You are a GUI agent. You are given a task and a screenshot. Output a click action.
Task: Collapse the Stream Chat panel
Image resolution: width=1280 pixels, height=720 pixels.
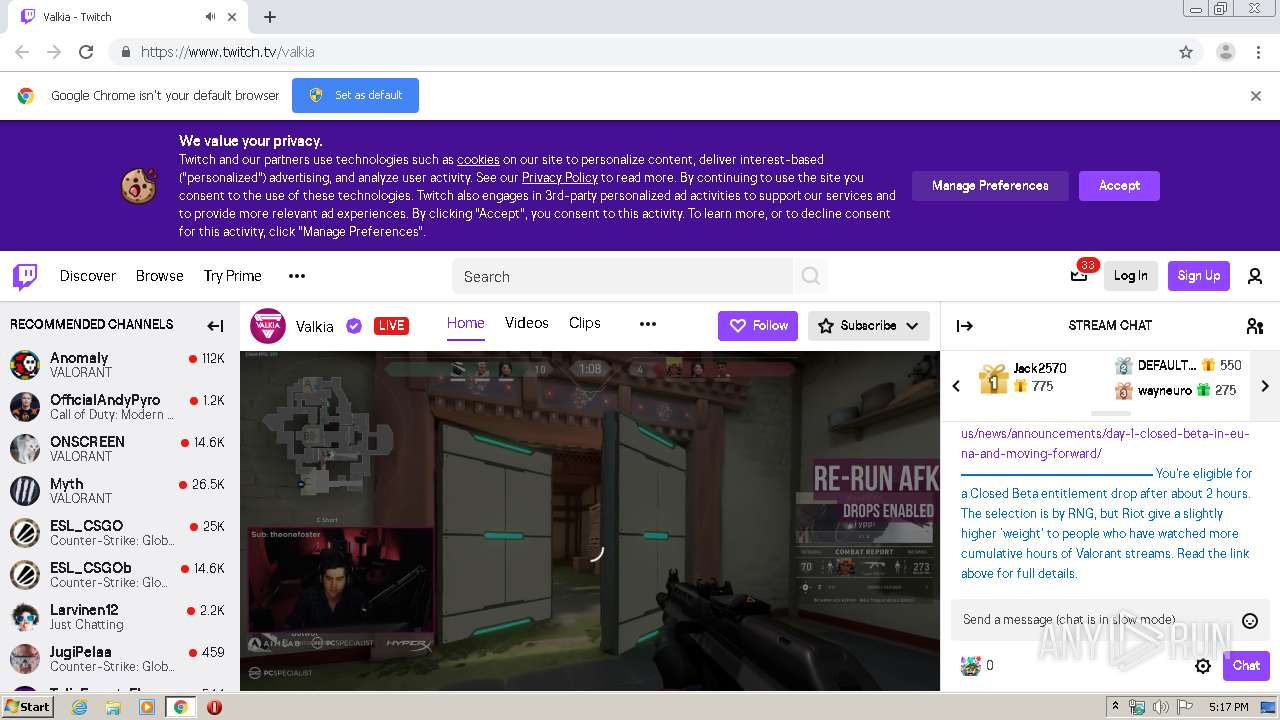pyautogui.click(x=965, y=325)
